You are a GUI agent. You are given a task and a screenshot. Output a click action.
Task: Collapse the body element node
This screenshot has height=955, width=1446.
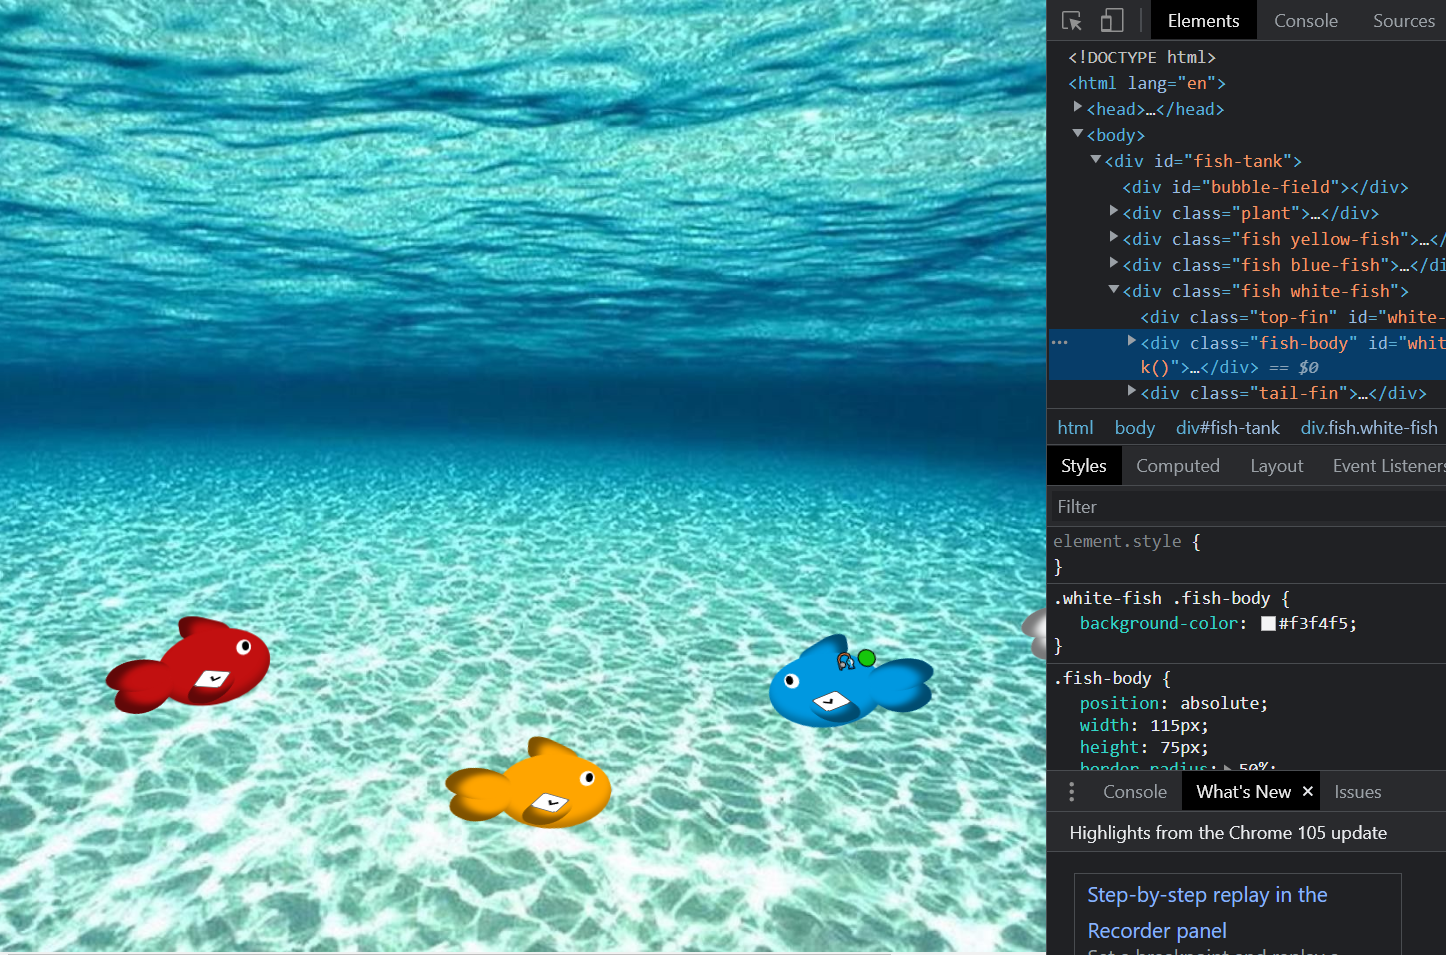point(1078,133)
